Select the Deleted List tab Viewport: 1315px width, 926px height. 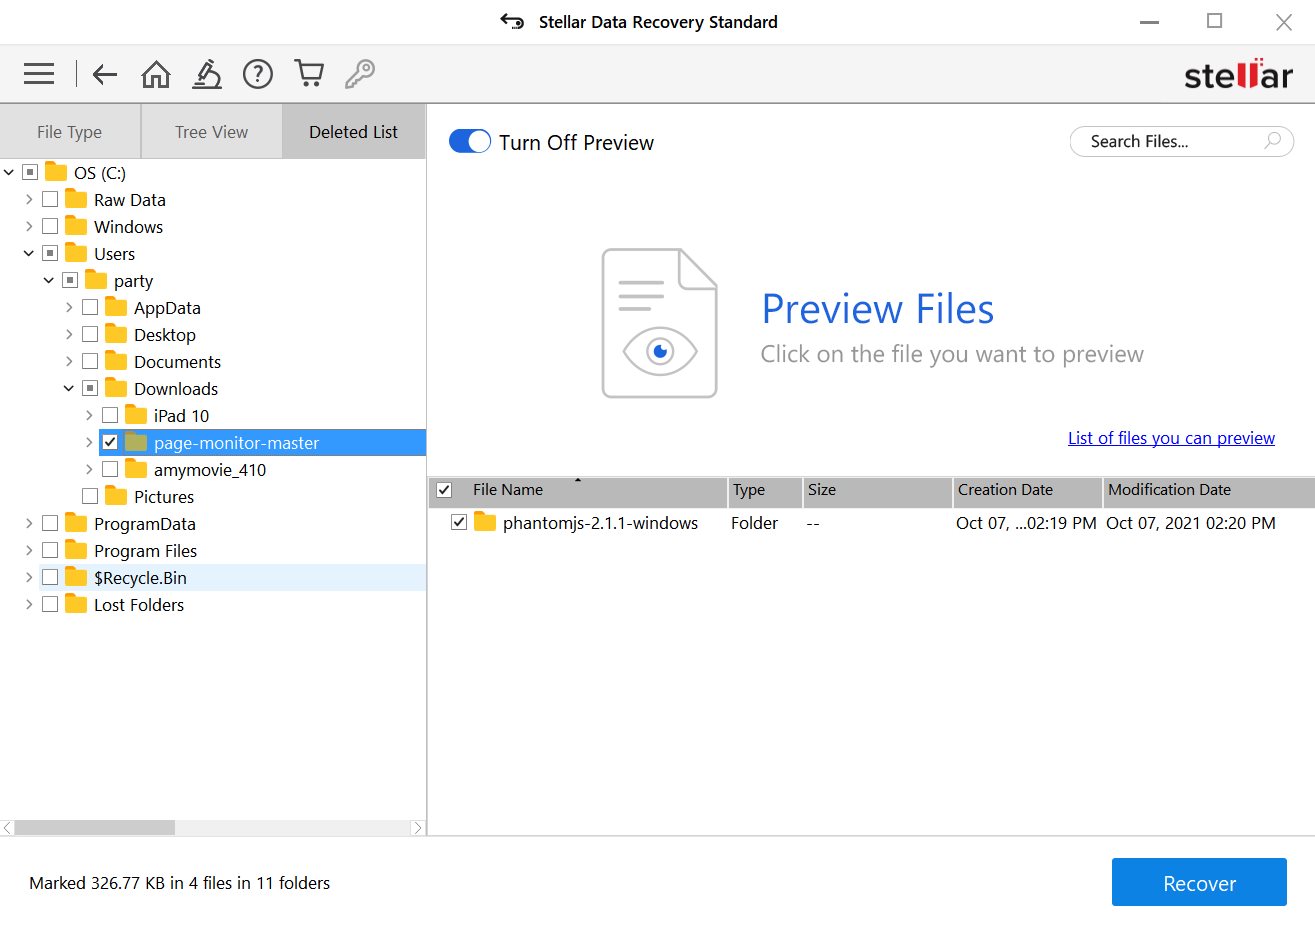point(353,131)
